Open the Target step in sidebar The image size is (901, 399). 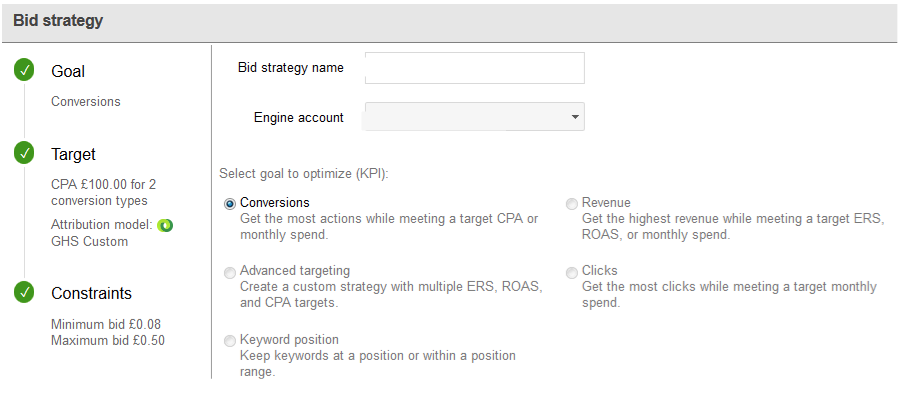coord(74,154)
